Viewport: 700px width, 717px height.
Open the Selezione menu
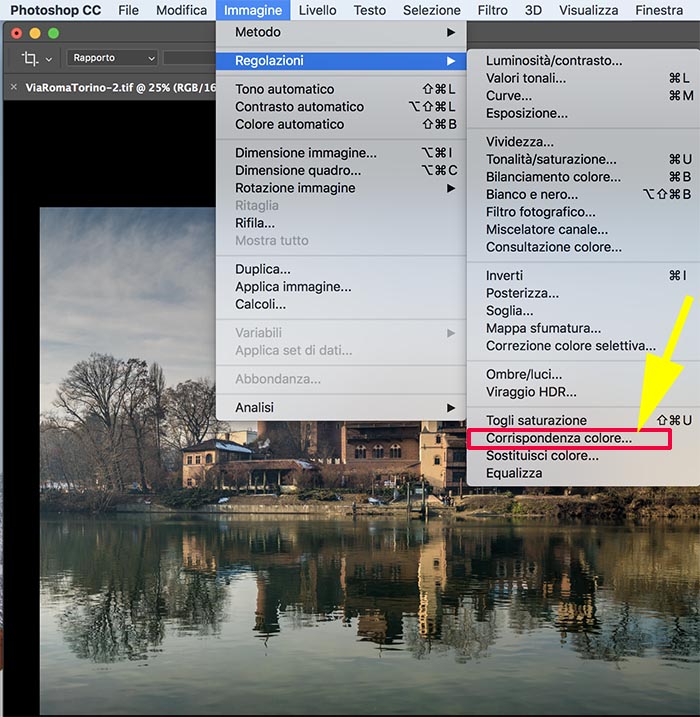click(x=432, y=10)
